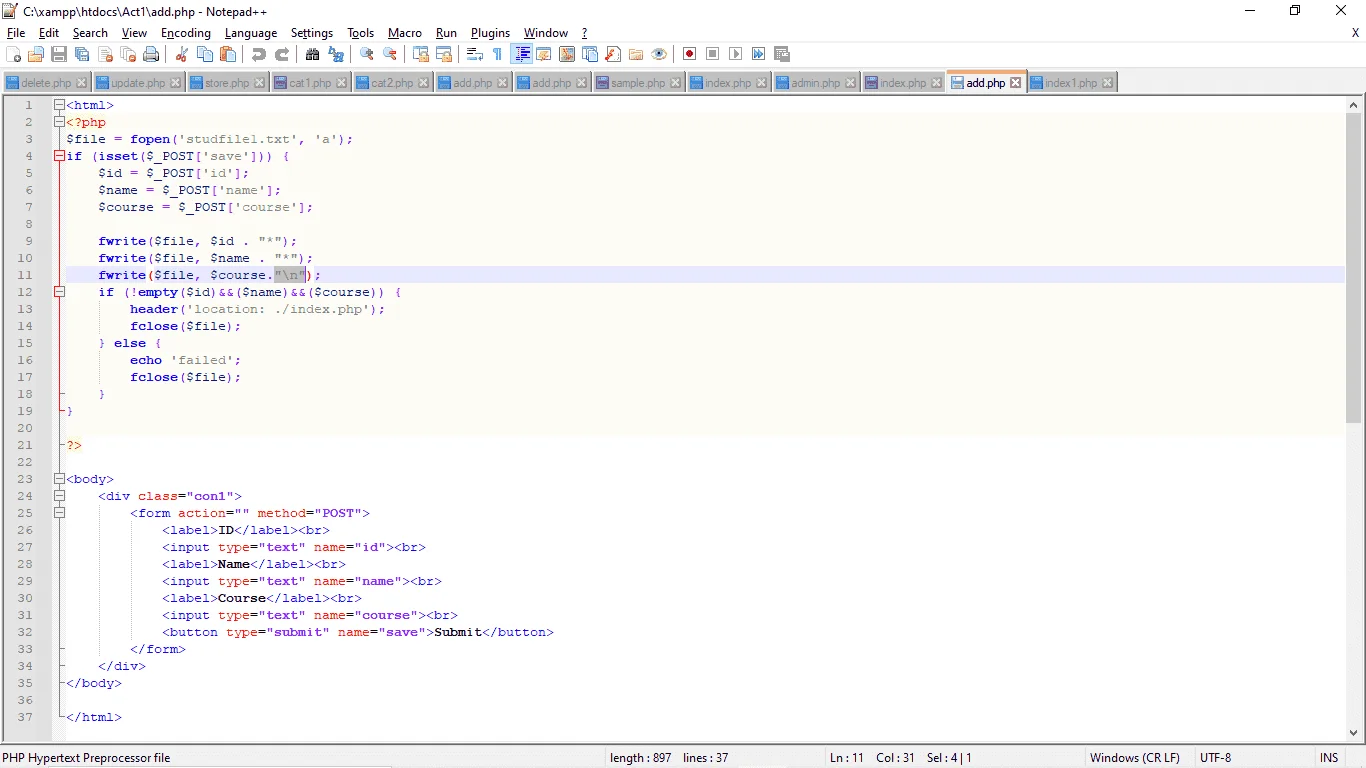
Task: Collapse the <?php block fold on line 2
Action: 59,122
